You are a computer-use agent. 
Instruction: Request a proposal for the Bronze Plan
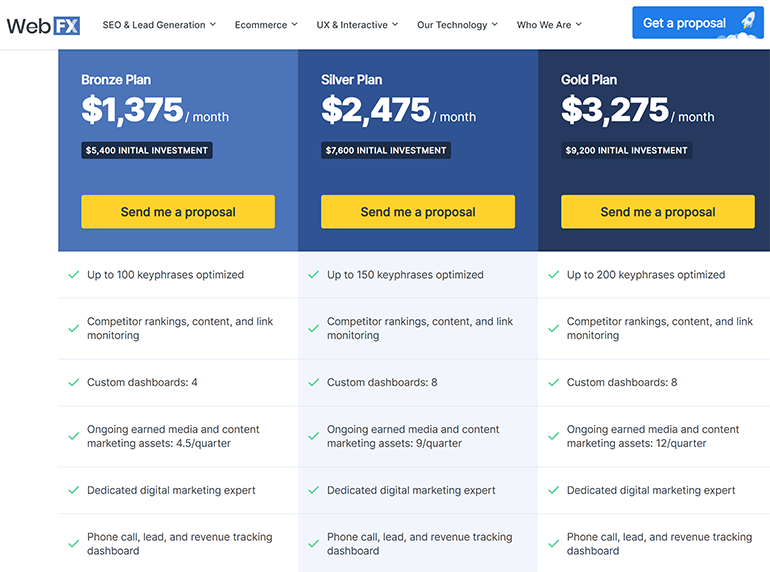pos(178,212)
